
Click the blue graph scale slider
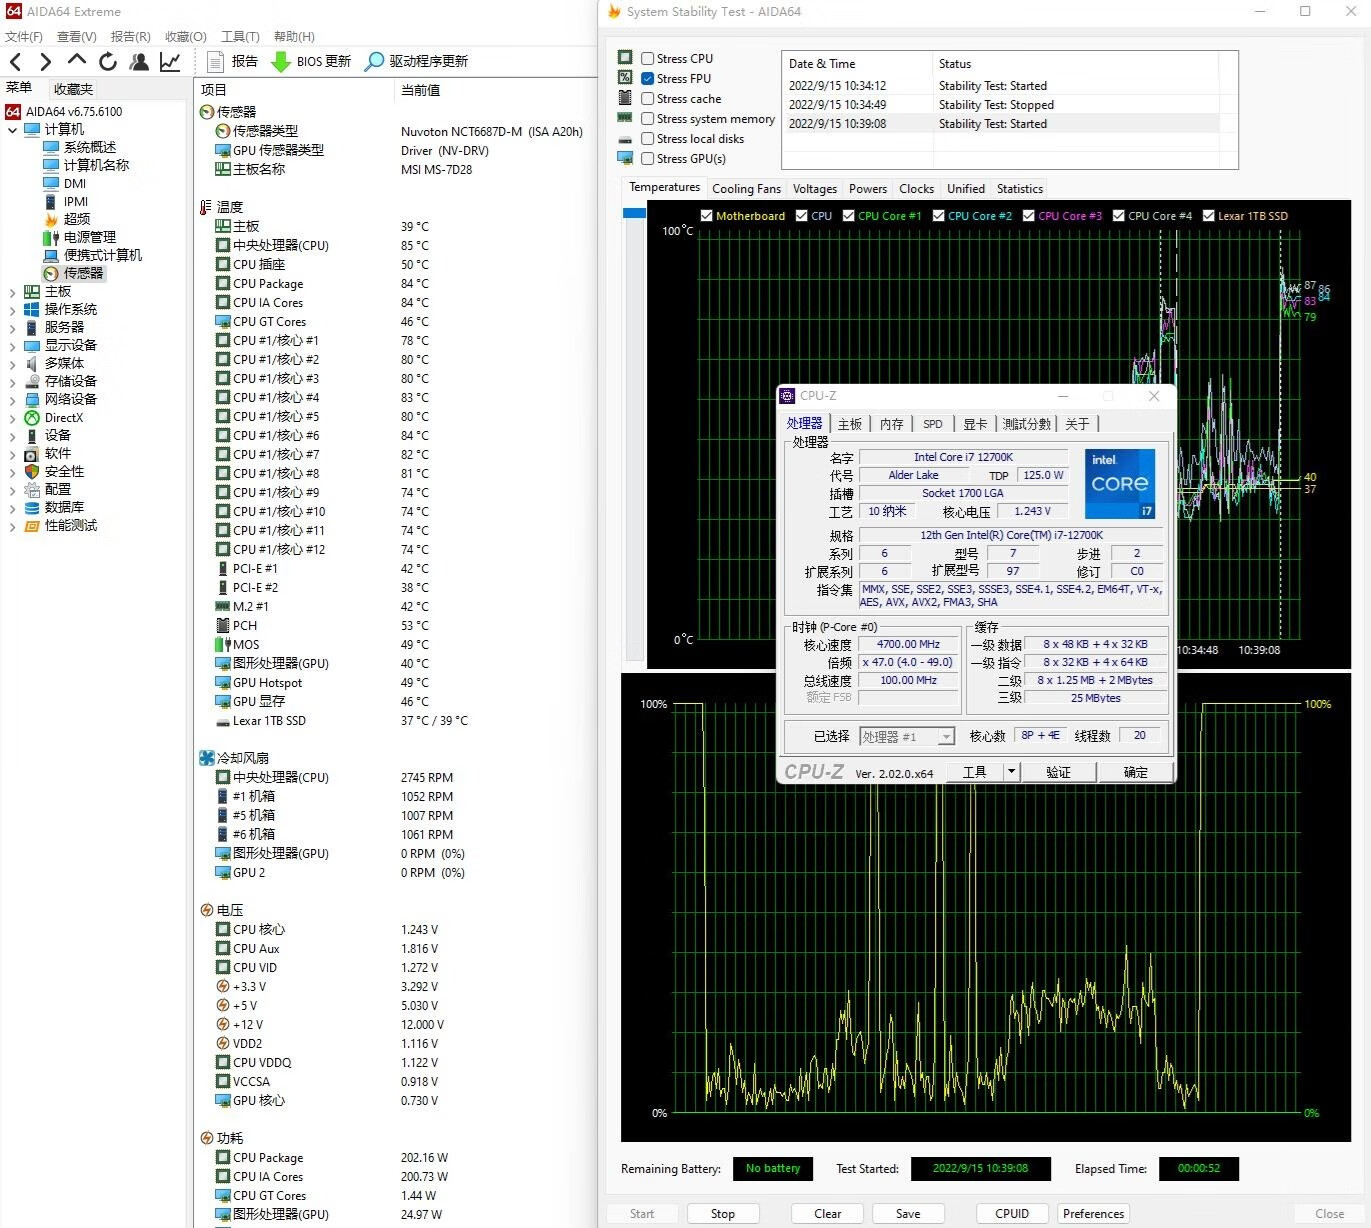634,213
